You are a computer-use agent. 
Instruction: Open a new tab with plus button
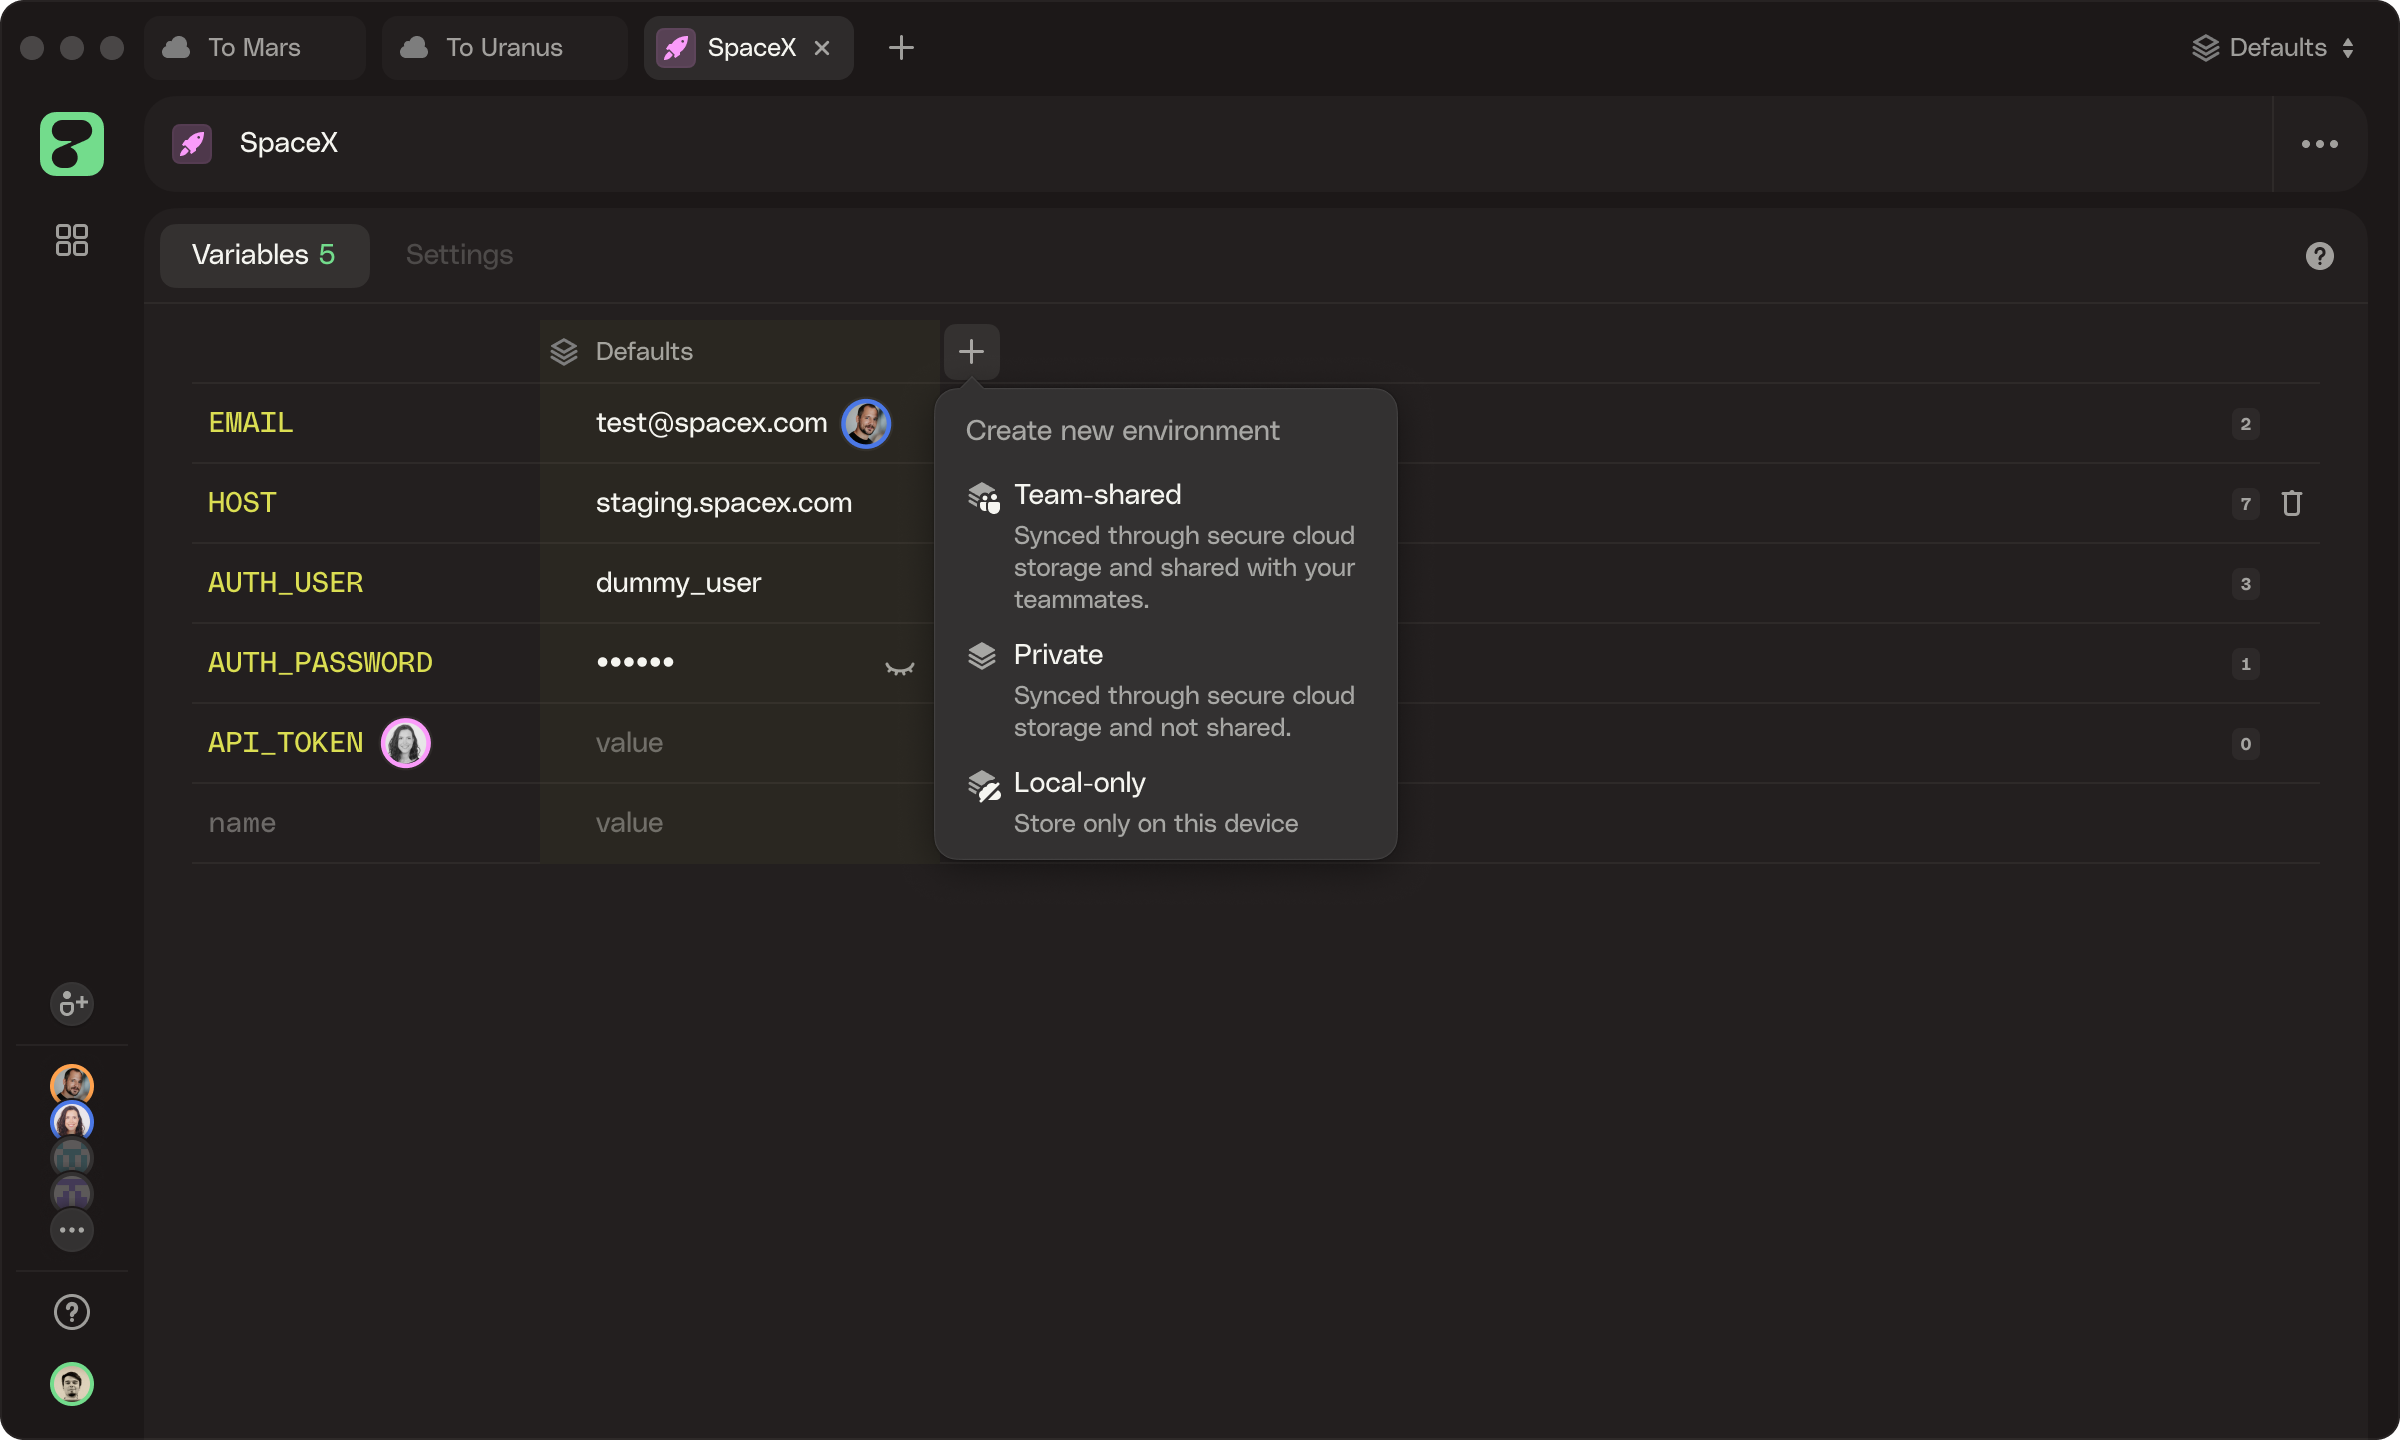pos(900,48)
